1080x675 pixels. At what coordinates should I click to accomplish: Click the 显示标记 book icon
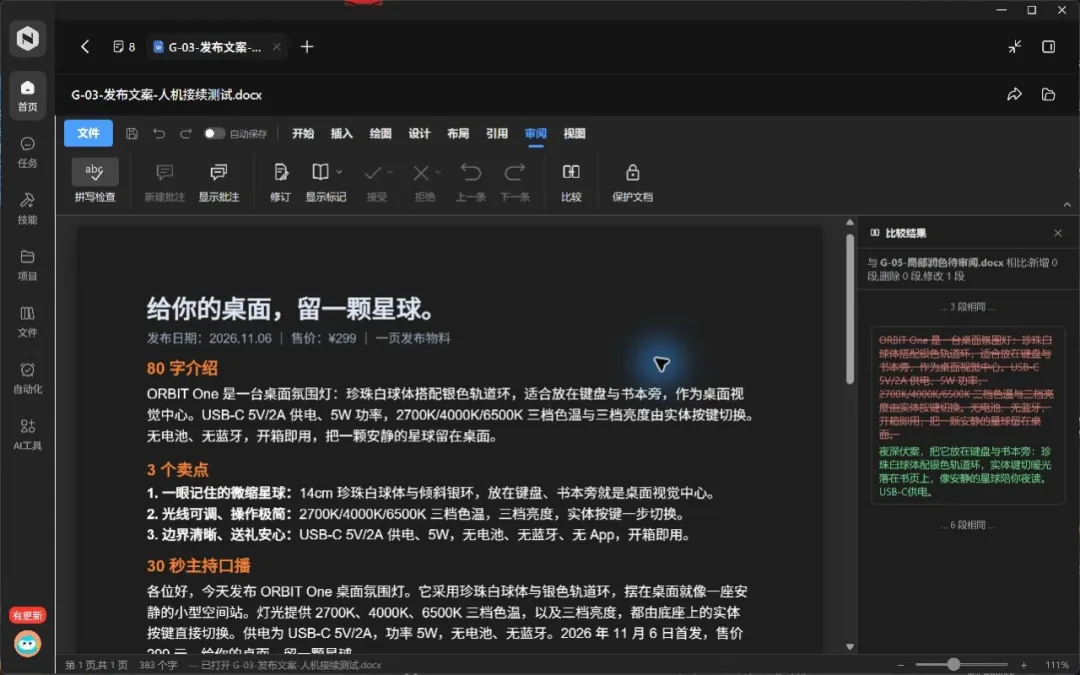pos(320,172)
